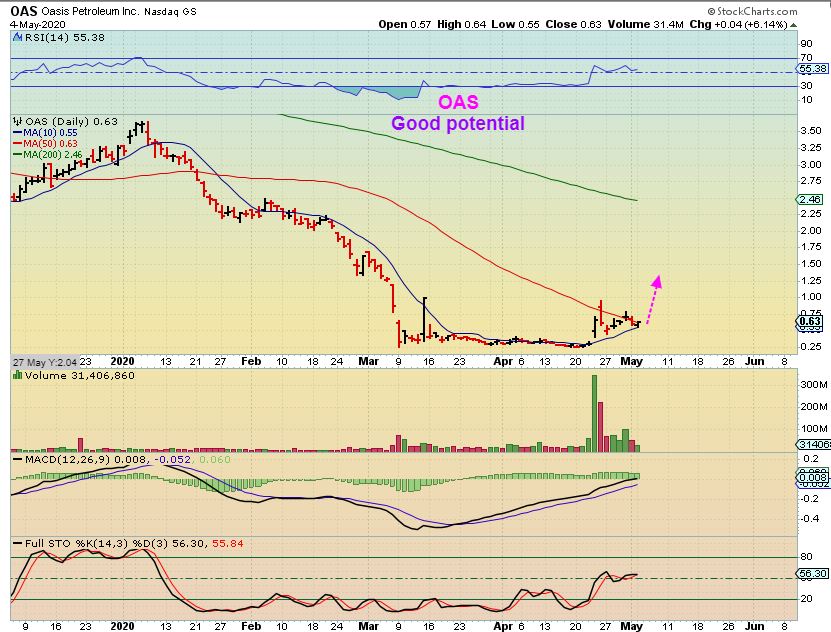
Task: Click May on the price panel date axis
Action: pos(631,361)
